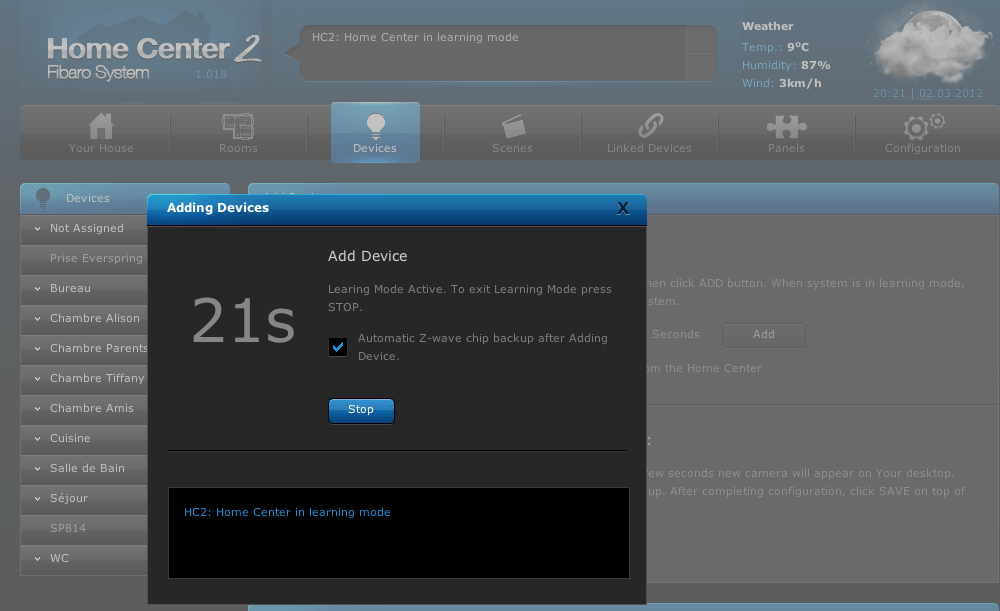The width and height of the screenshot is (1000, 611).
Task: Click the weather cloud and moon icon
Action: 930,46
